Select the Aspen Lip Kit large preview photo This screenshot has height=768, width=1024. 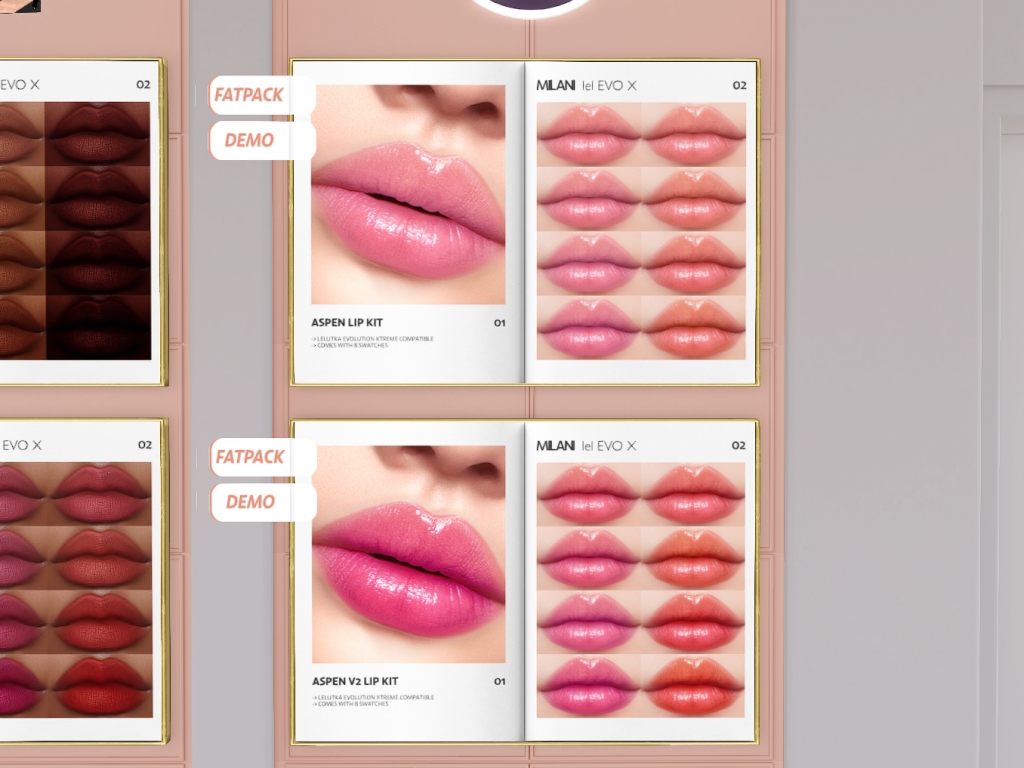point(408,194)
